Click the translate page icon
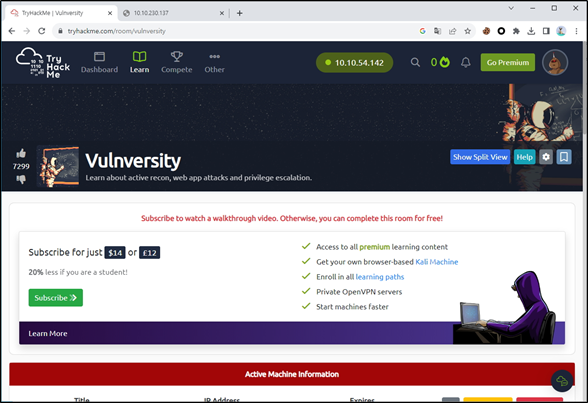The image size is (588, 403). click(x=437, y=31)
